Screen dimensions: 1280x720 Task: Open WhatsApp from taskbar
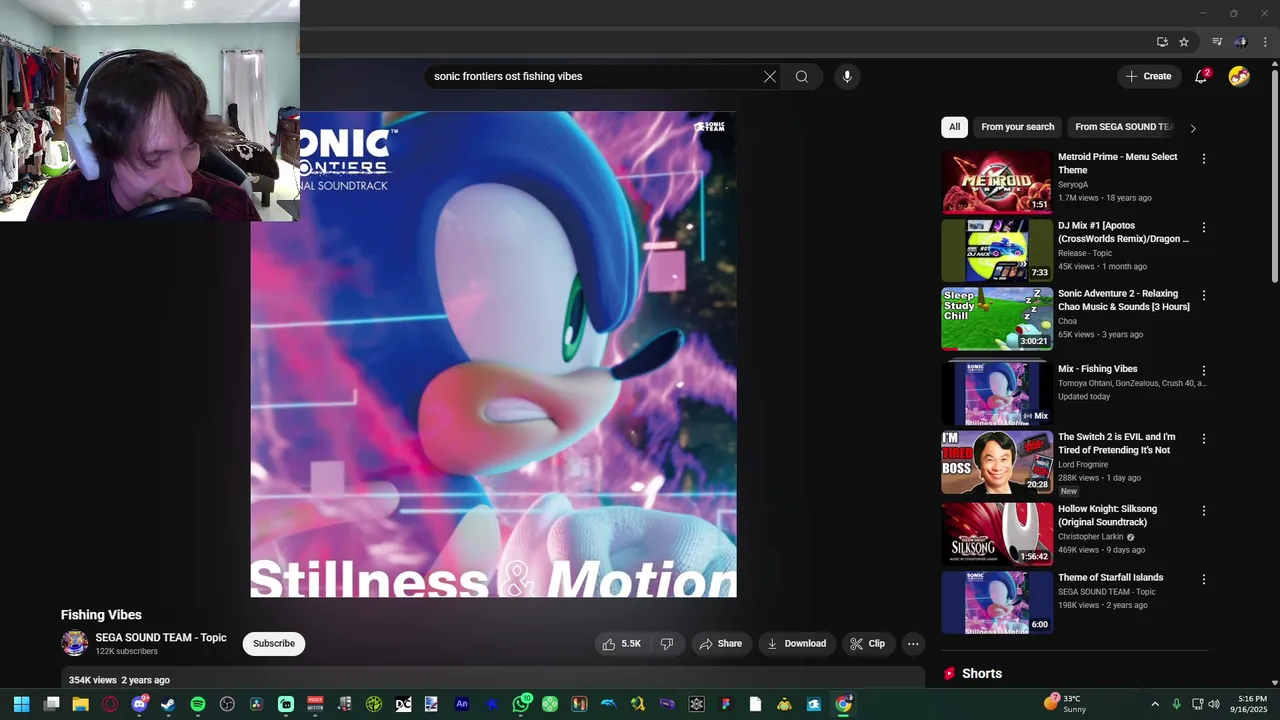521,704
